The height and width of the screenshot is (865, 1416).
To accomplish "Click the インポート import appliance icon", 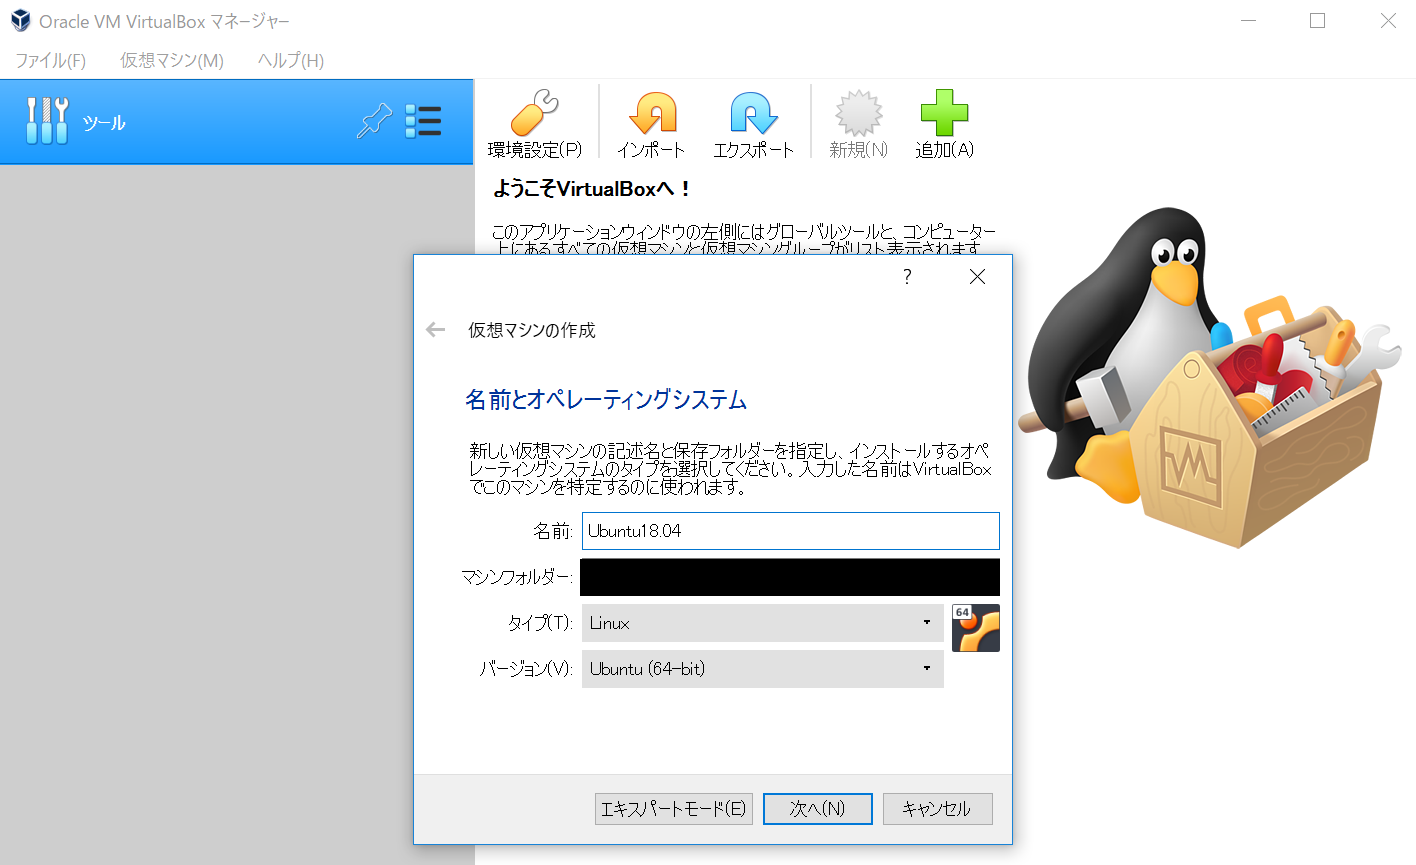I will click(x=652, y=112).
